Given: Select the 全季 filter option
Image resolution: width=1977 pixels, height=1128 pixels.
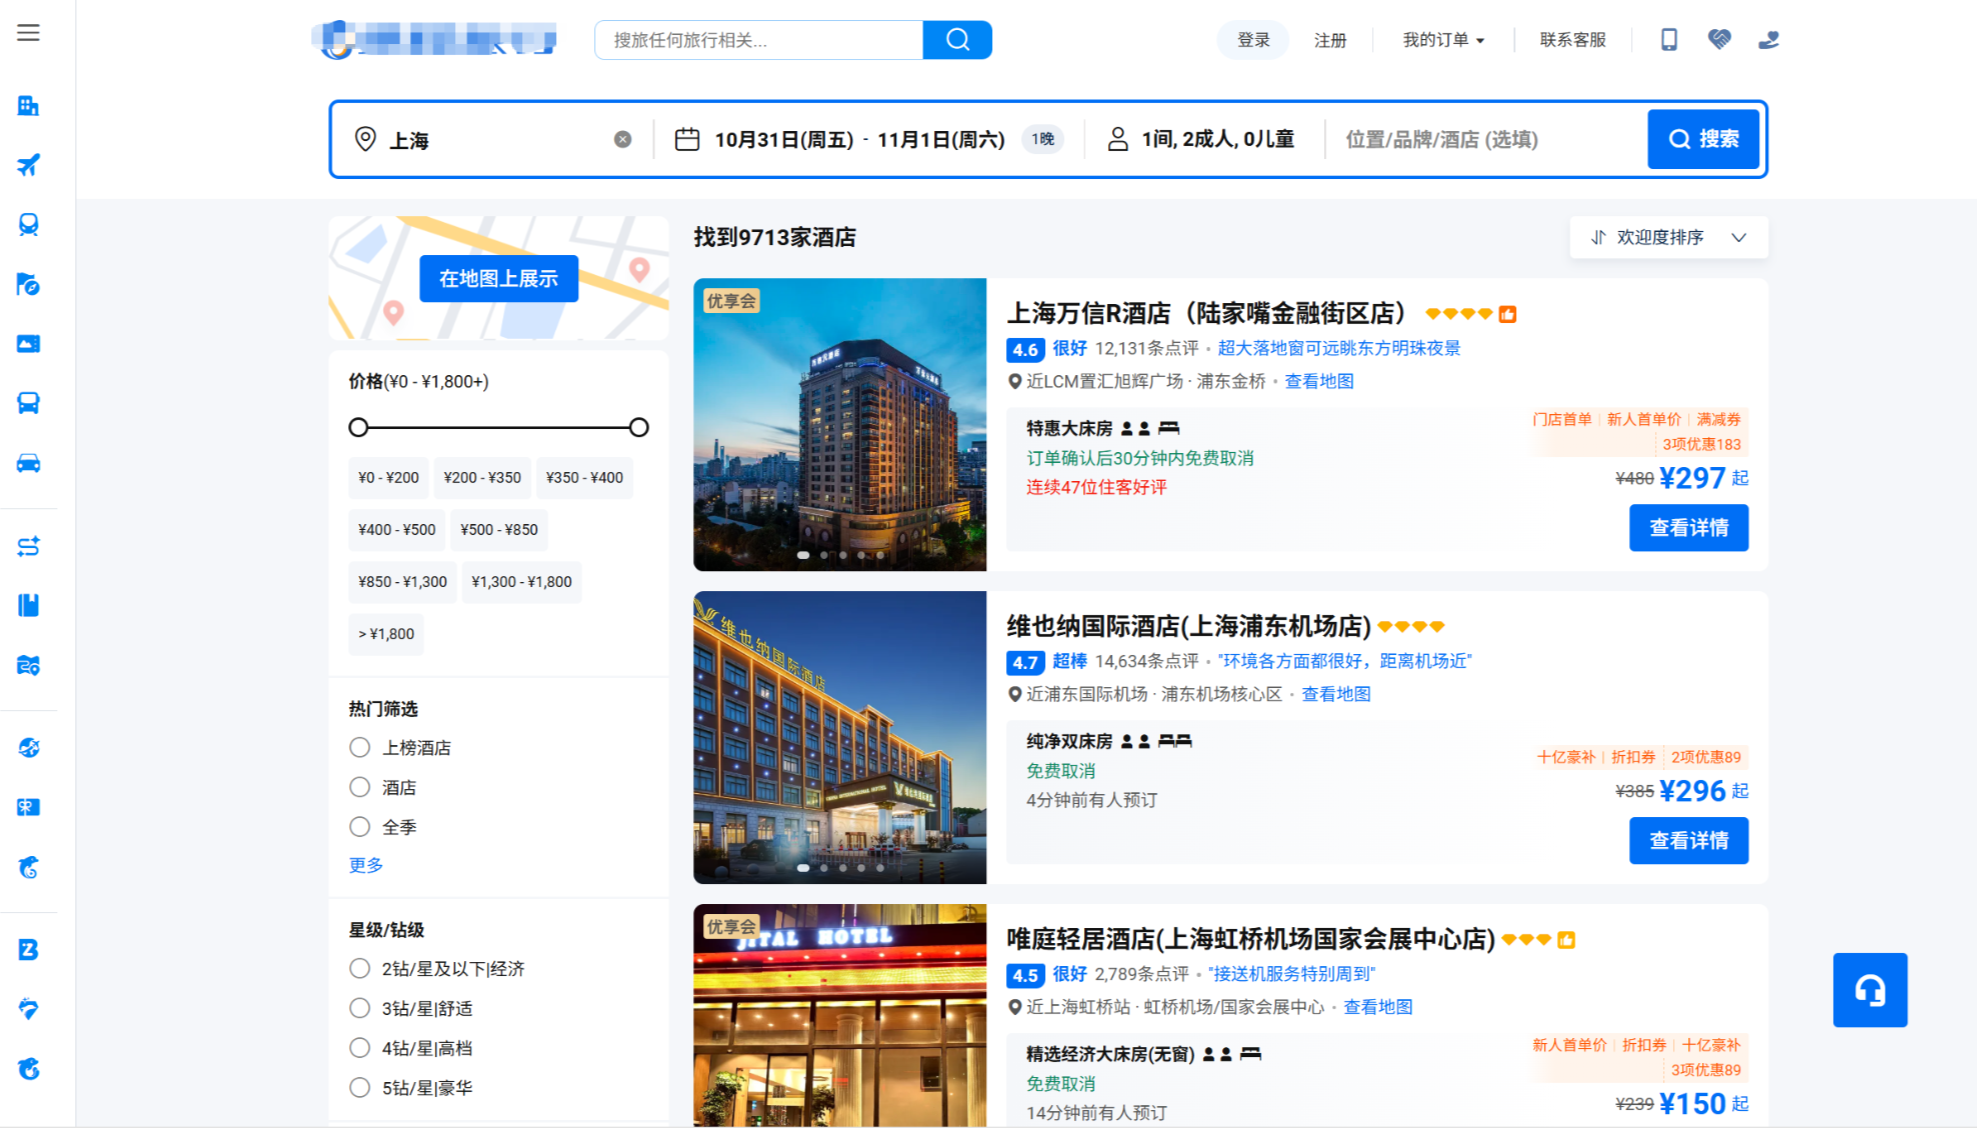Looking at the screenshot, I should click(360, 827).
